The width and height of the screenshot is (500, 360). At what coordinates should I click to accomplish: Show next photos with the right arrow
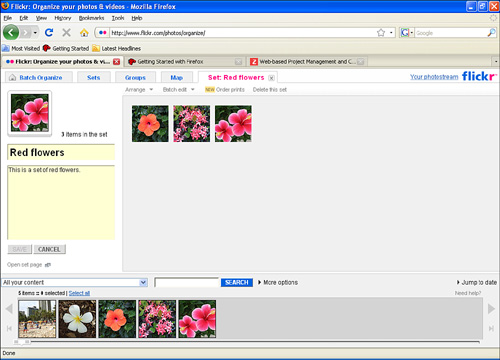point(491,309)
